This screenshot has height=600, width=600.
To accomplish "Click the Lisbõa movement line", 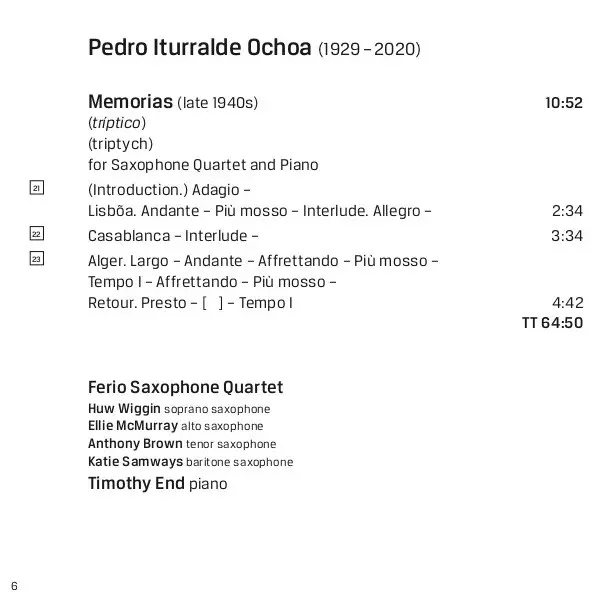I will pos(260,211).
